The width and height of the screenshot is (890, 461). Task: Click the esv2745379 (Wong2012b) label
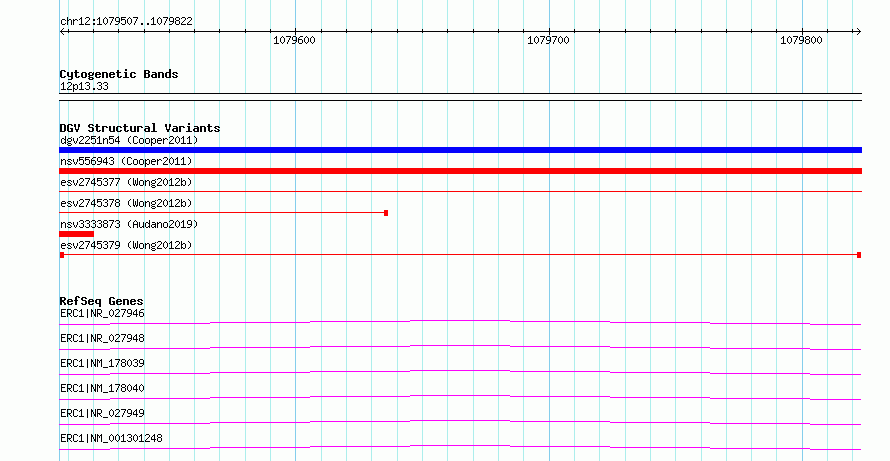(126, 245)
